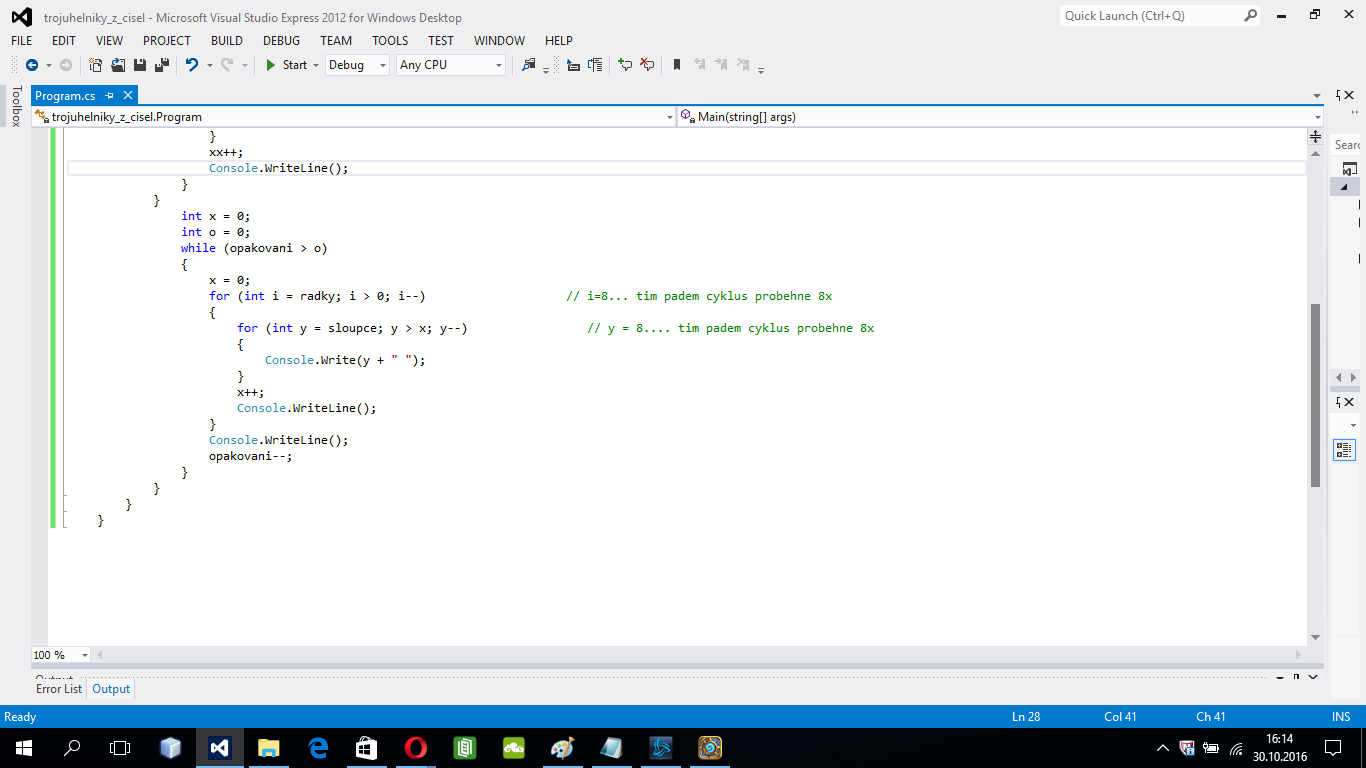Click the Navigate Backward arrow icon
1366x768 pixels.
(x=31, y=65)
